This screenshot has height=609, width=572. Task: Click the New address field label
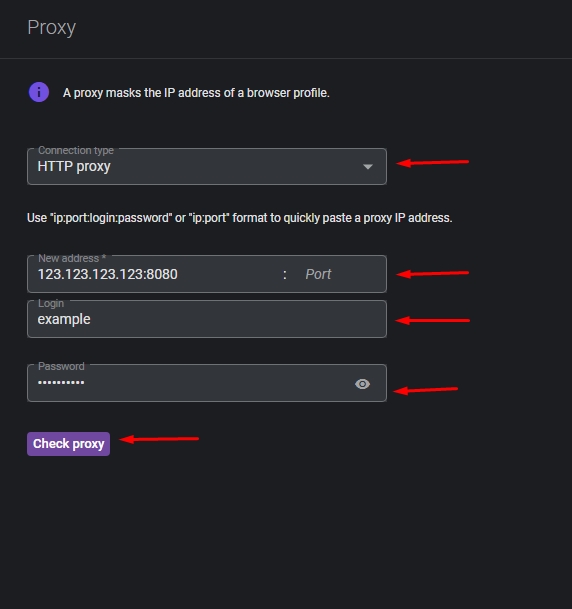point(72,258)
